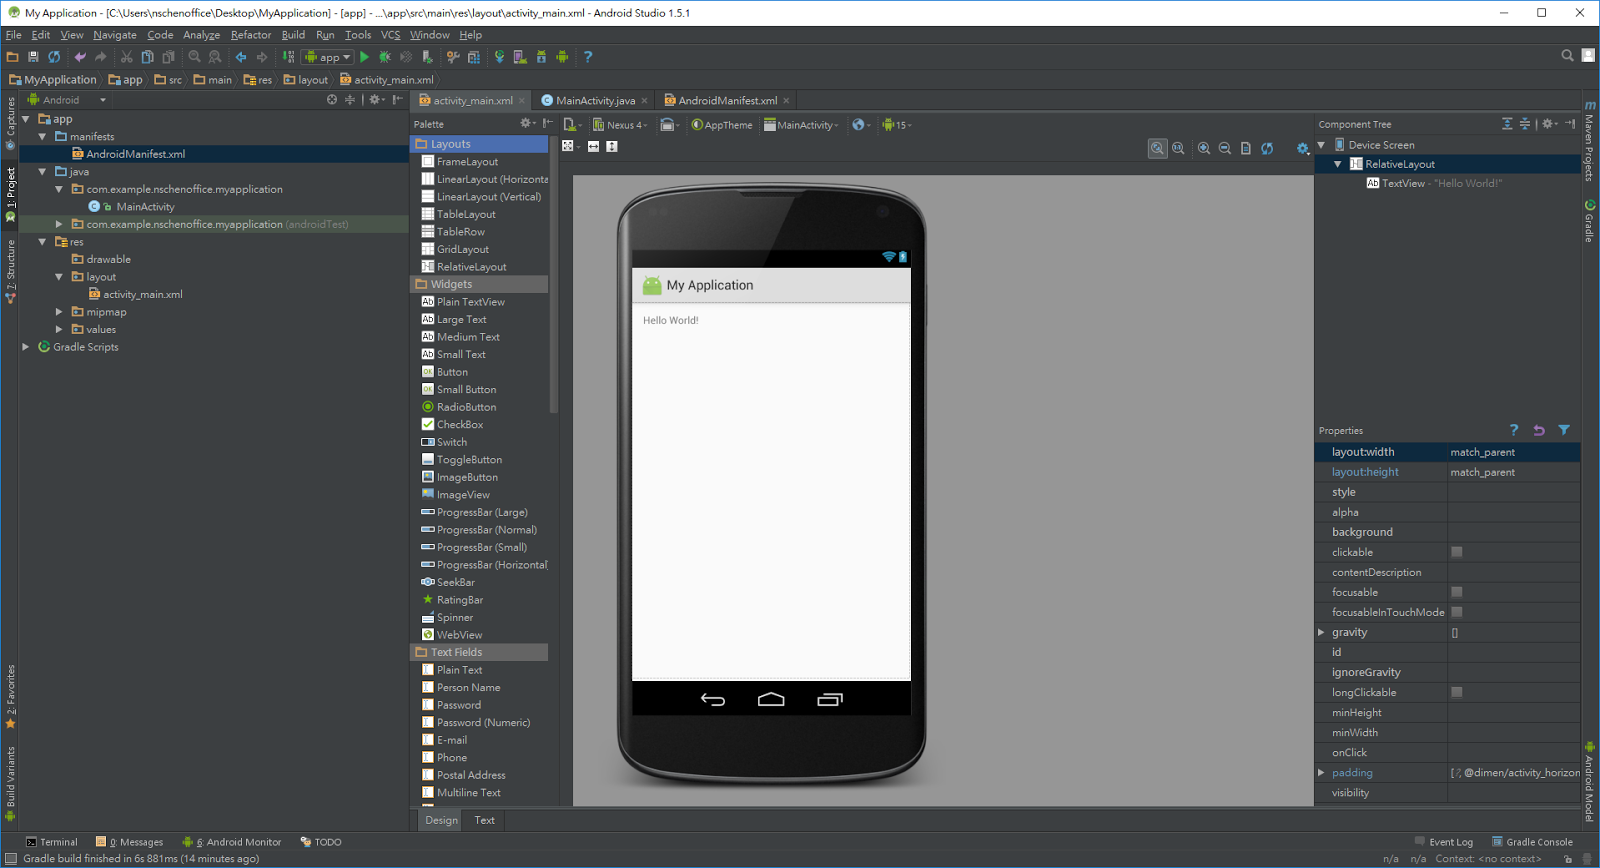Image resolution: width=1600 pixels, height=868 pixels.
Task: Run the app with green play icon
Action: 364,57
